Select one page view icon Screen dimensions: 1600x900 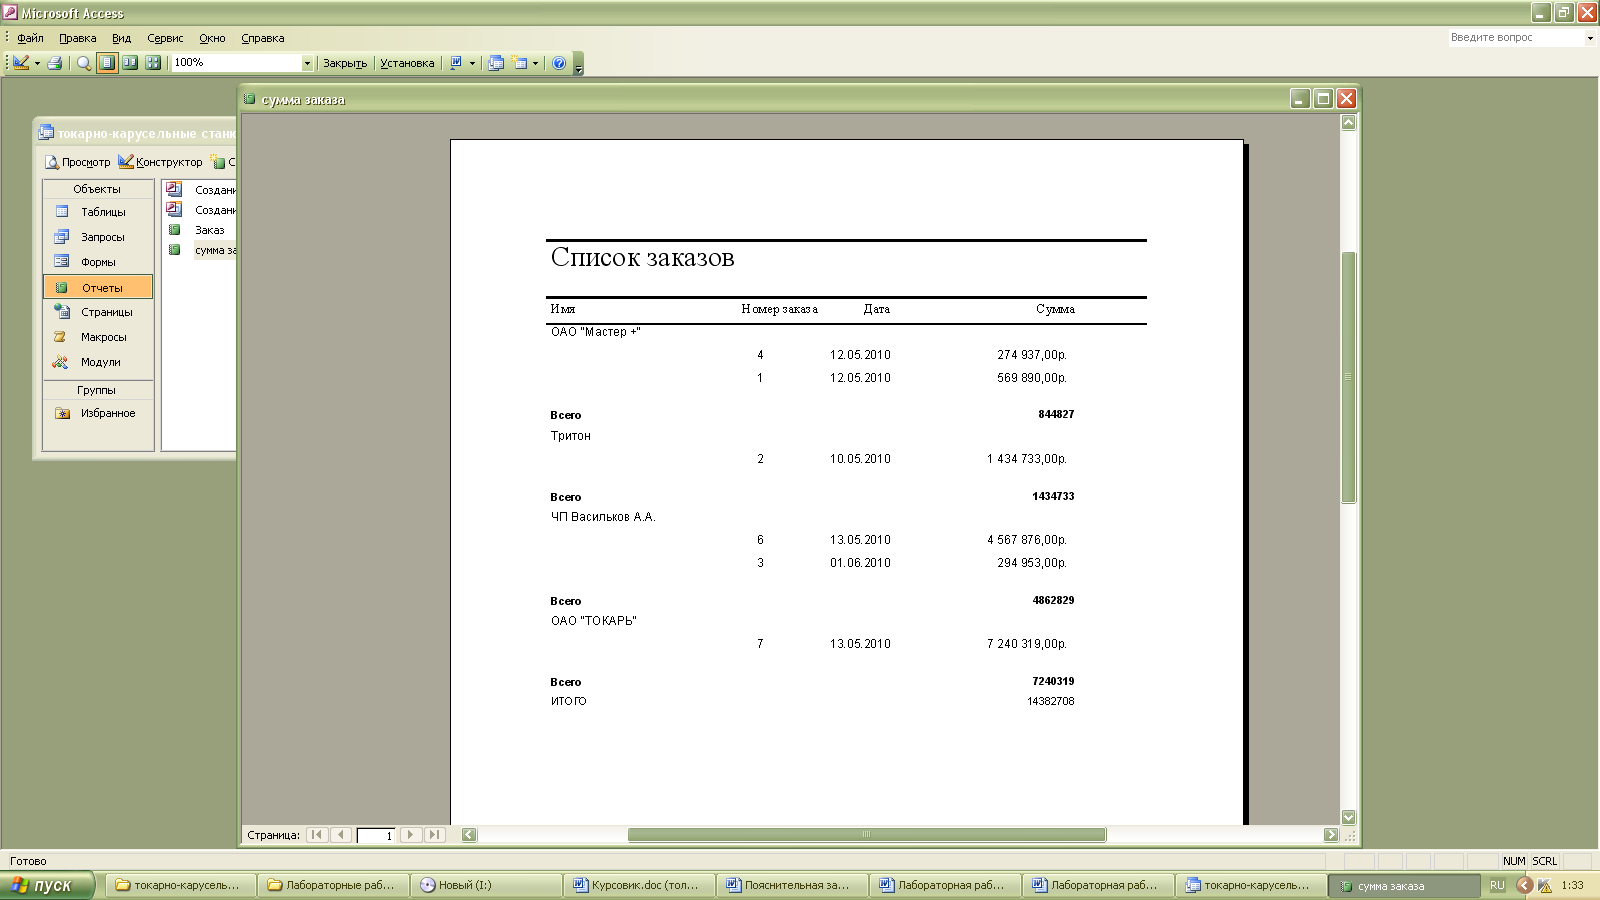[107, 63]
